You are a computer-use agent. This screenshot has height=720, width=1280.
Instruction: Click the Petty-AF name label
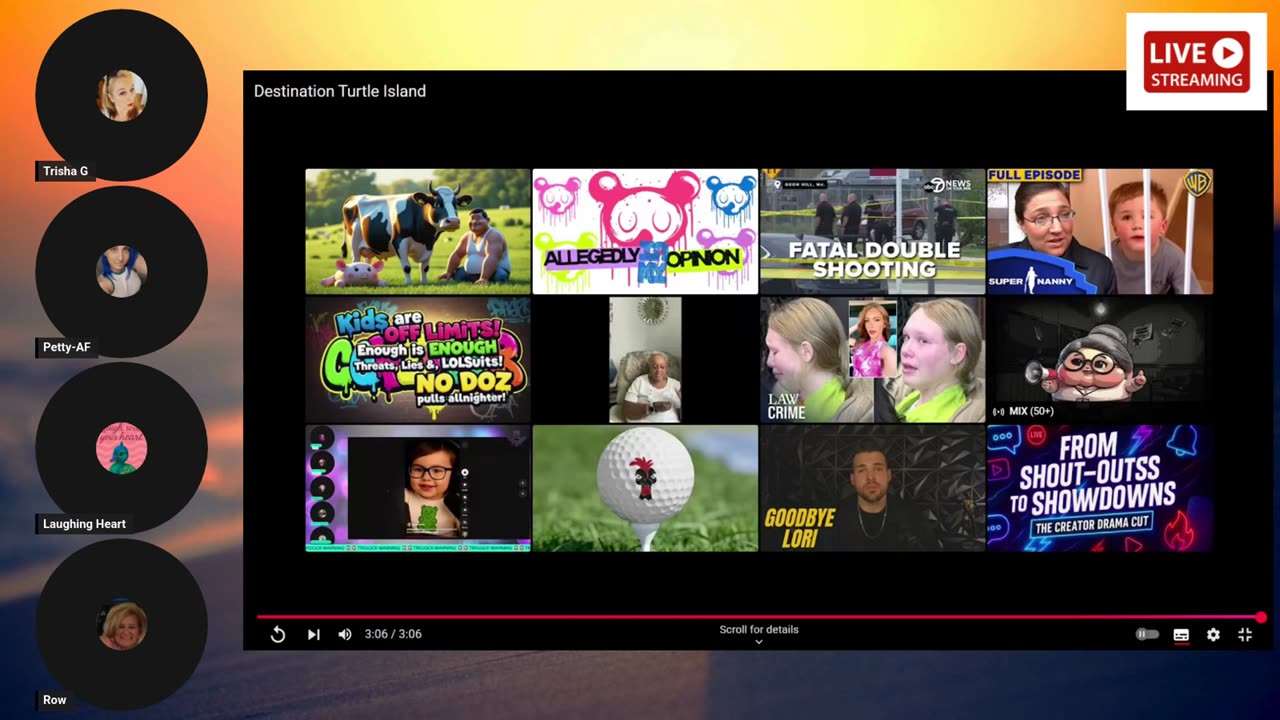[x=67, y=347]
